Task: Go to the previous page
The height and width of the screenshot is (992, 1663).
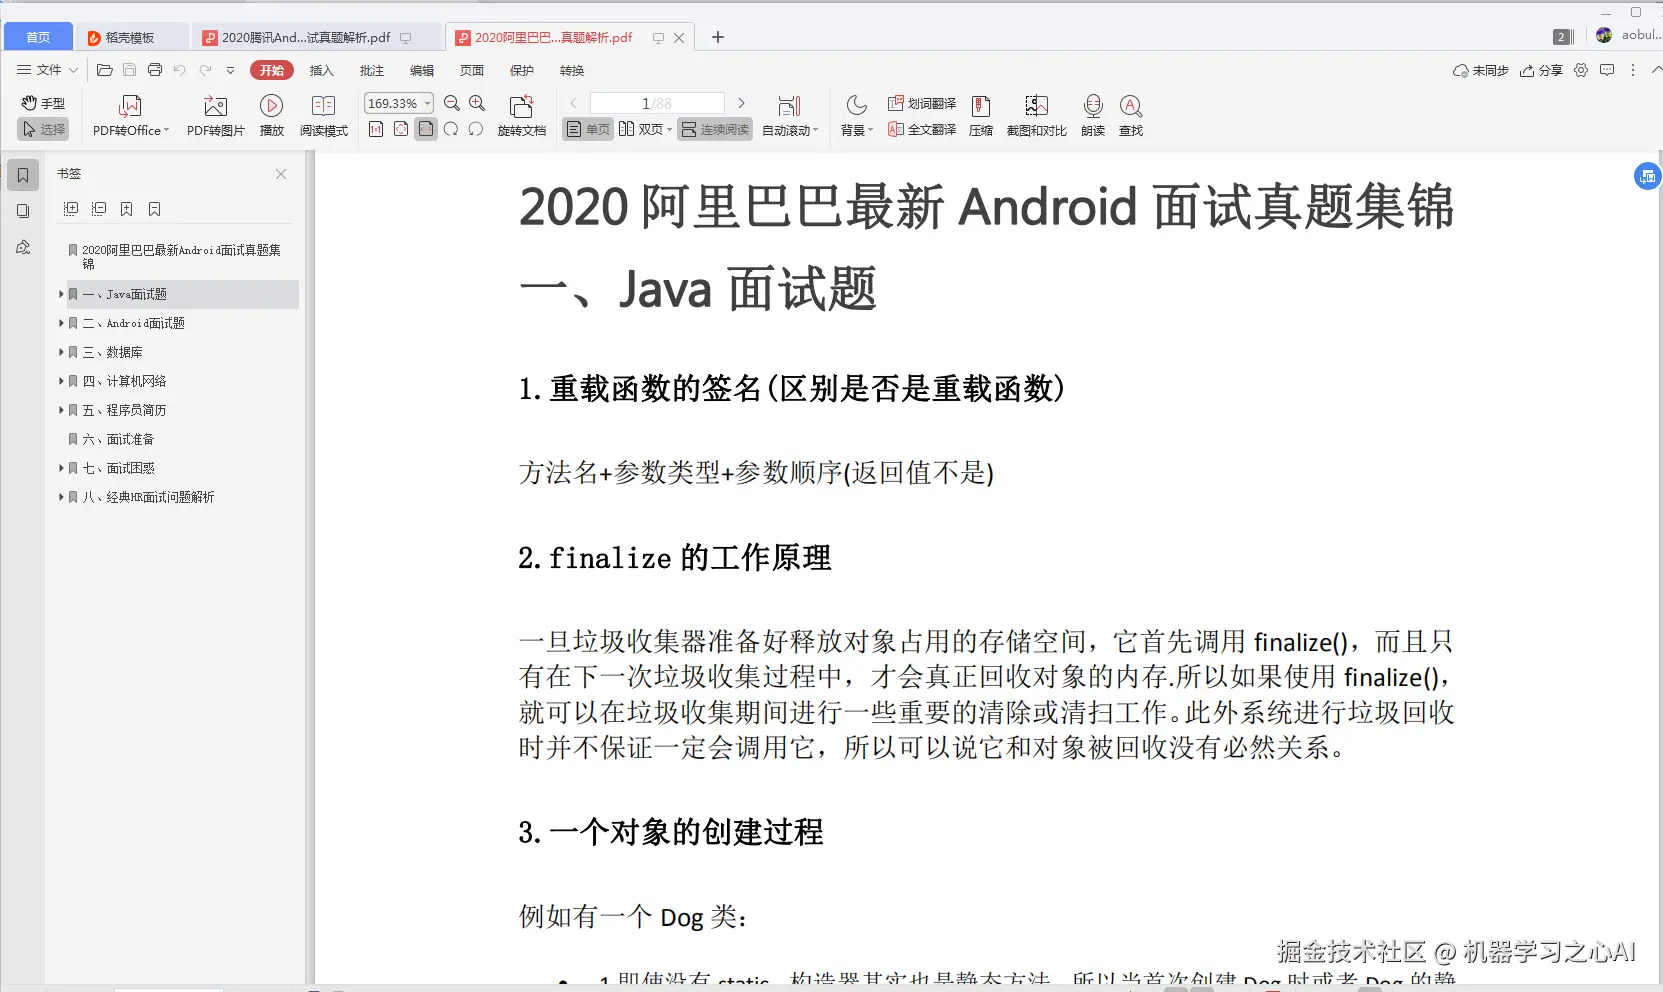Action: point(573,103)
